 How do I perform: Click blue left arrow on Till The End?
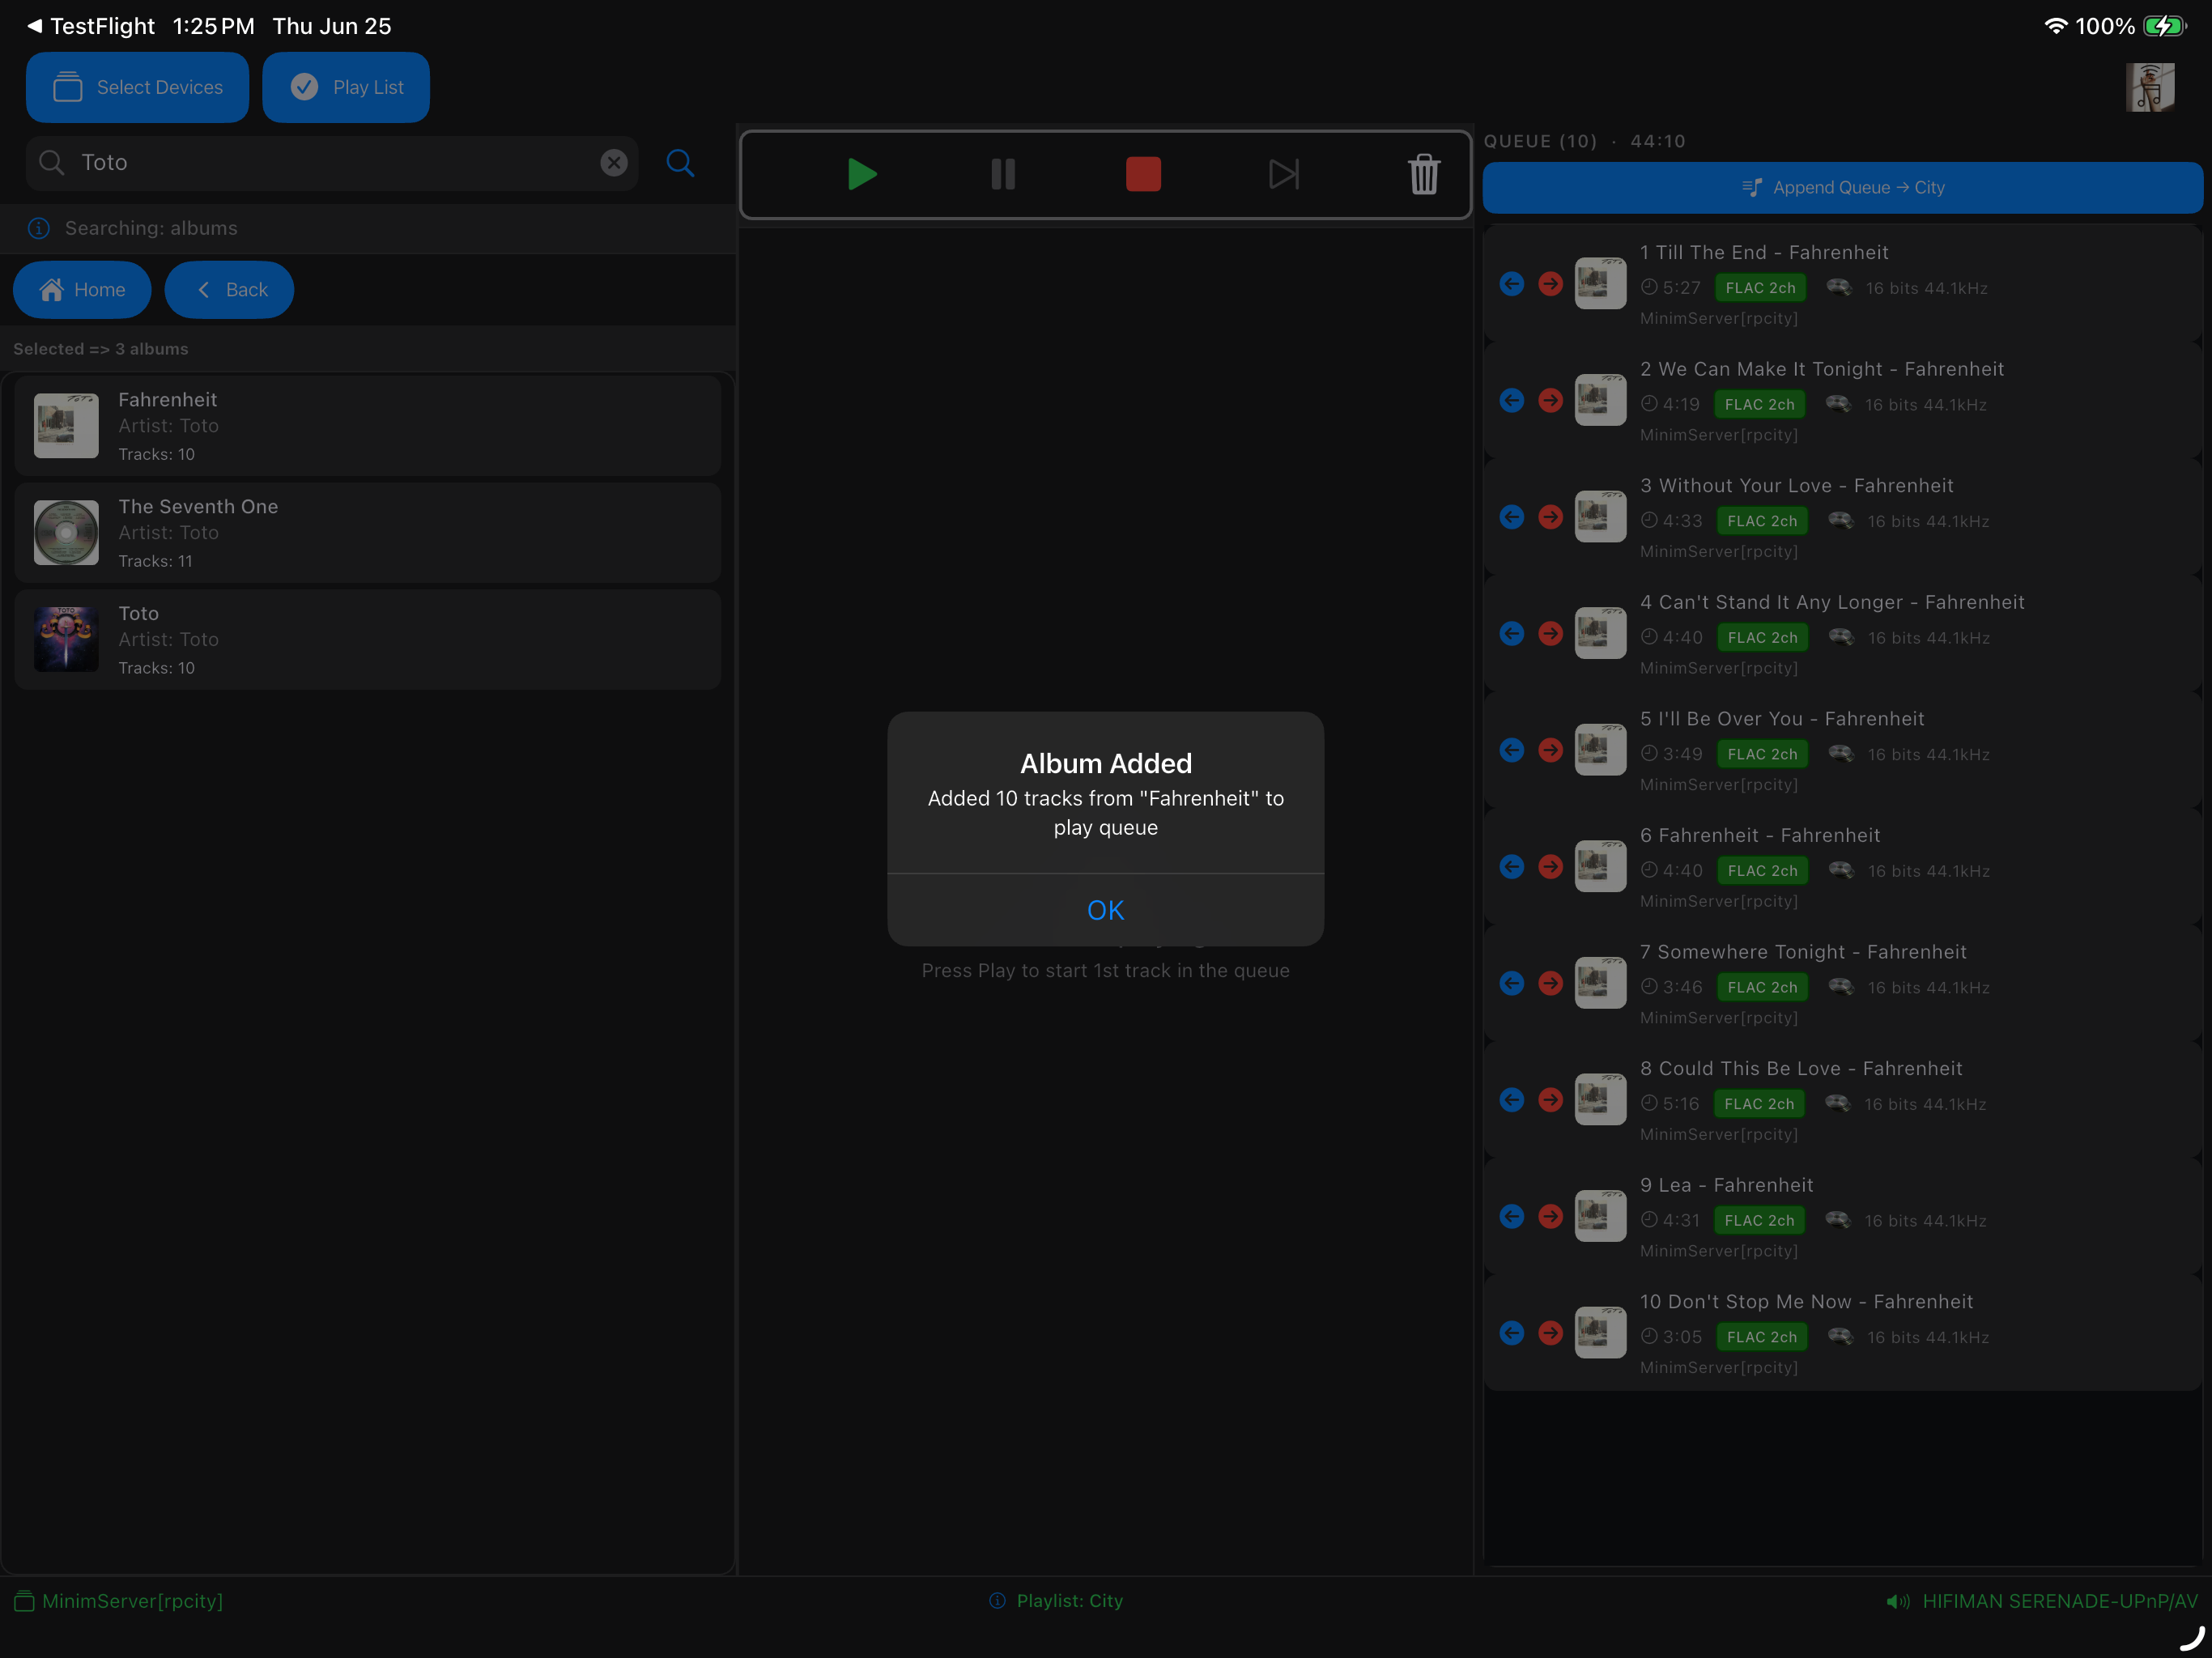point(1512,284)
